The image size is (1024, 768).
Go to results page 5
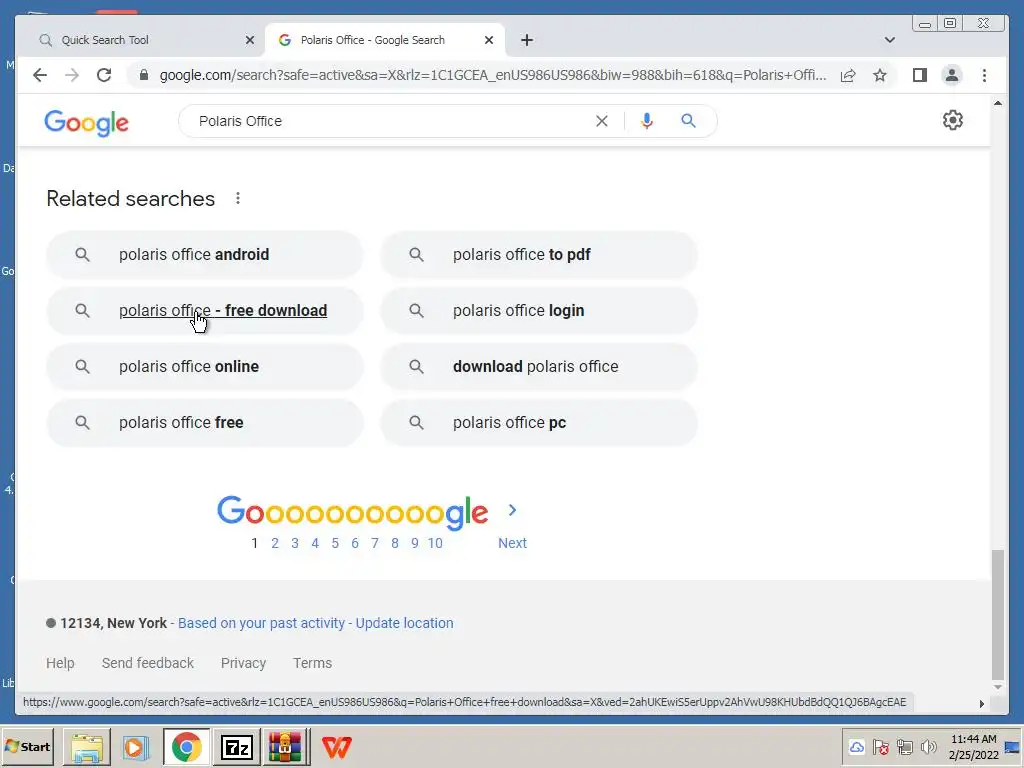click(x=335, y=543)
